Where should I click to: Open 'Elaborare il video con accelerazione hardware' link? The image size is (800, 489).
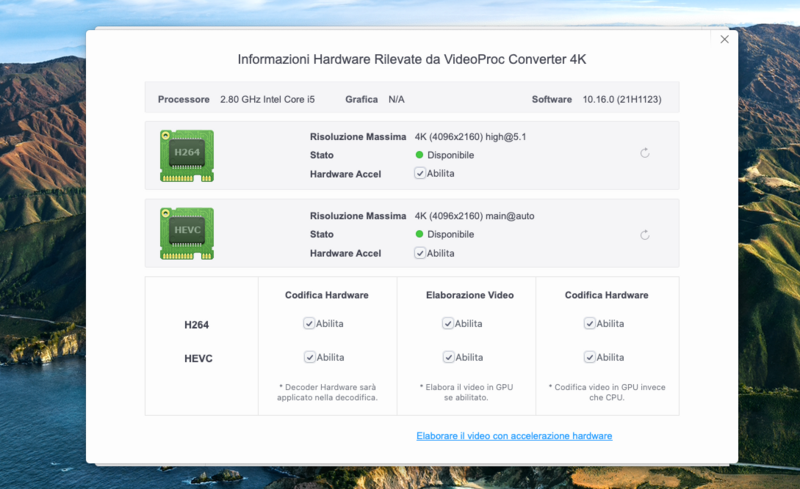(x=514, y=436)
